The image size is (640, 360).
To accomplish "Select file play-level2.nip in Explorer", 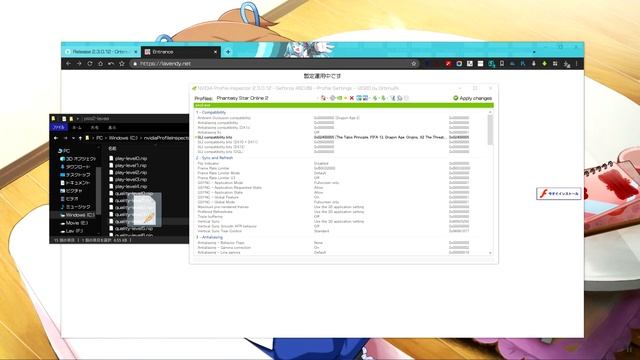I will coord(128,173).
